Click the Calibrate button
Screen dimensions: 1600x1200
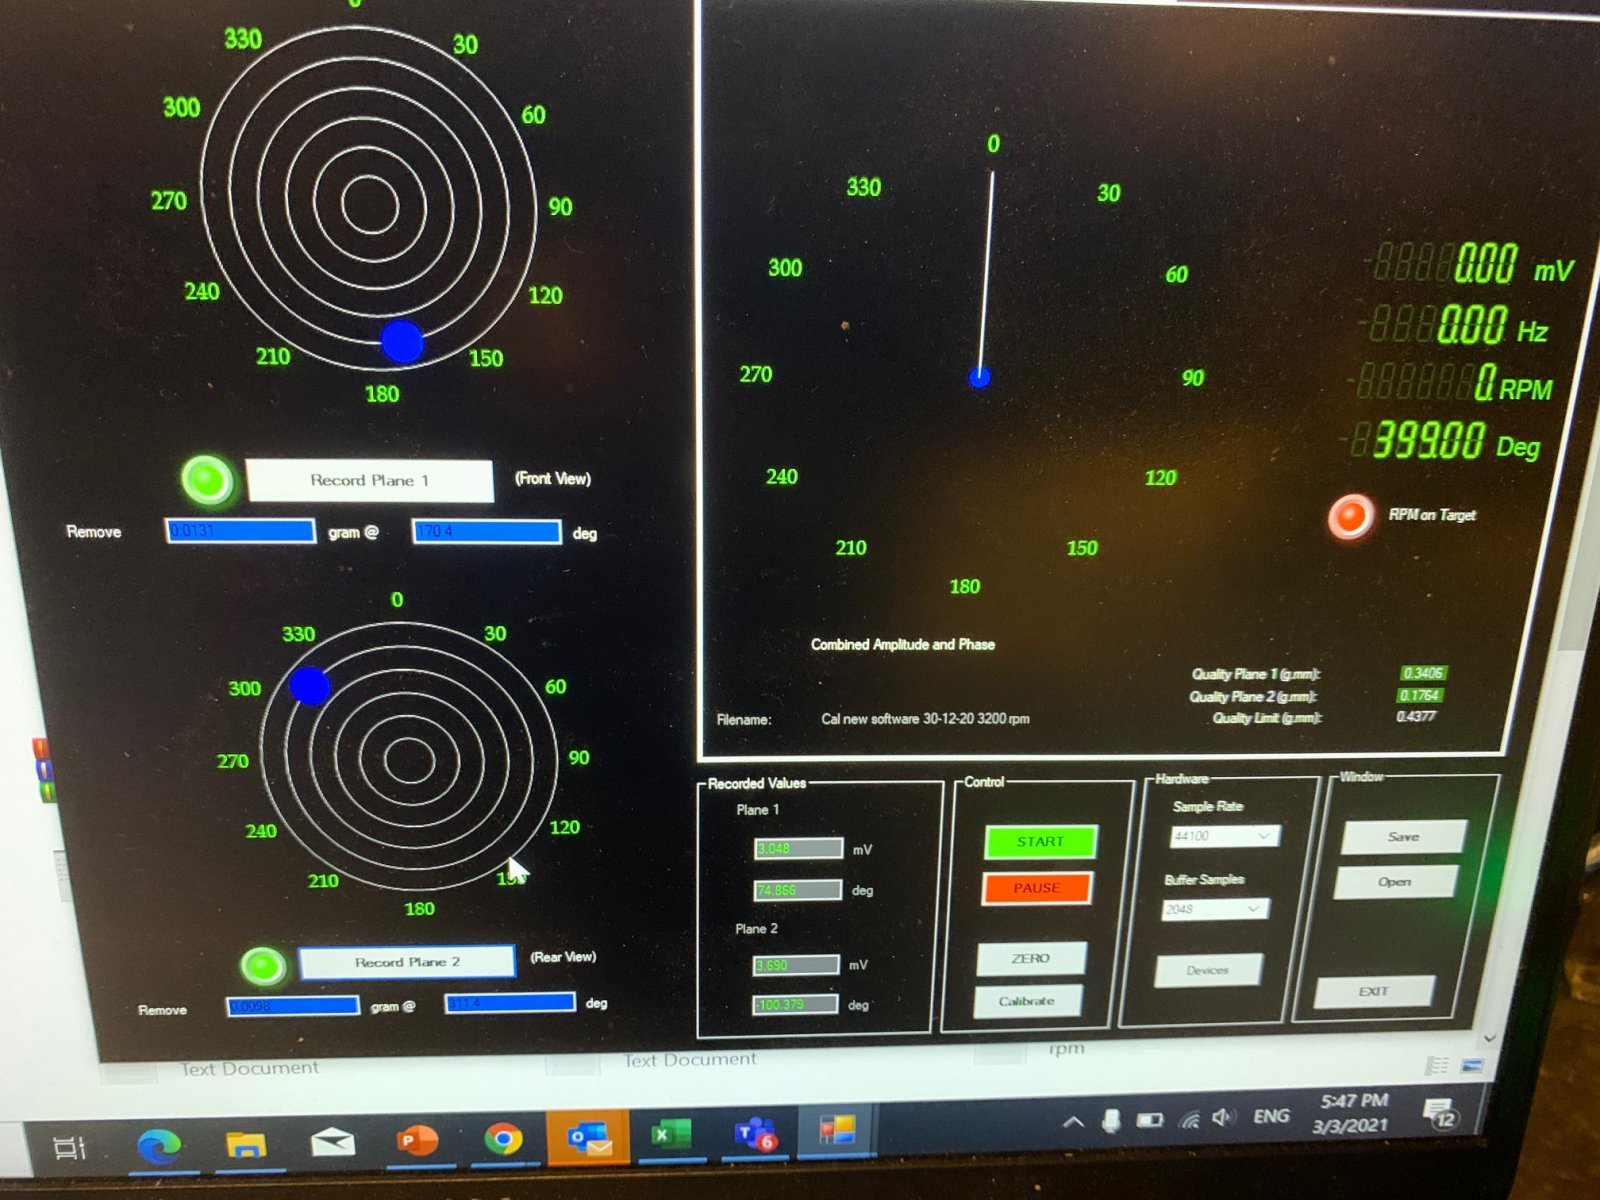tap(1027, 1001)
